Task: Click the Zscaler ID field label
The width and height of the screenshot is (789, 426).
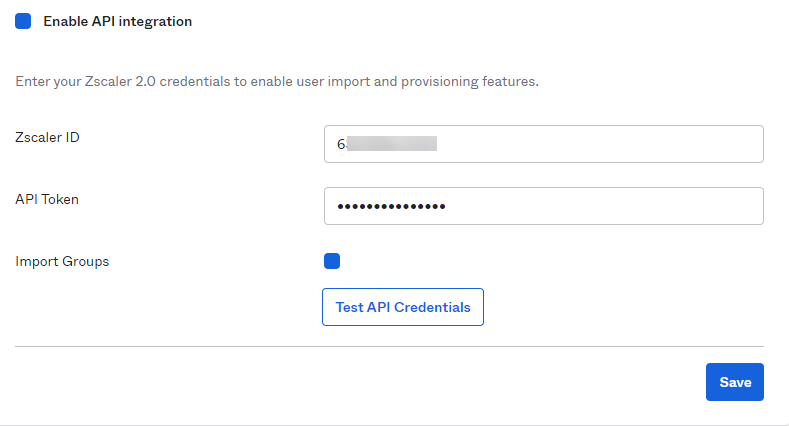Action: (47, 137)
